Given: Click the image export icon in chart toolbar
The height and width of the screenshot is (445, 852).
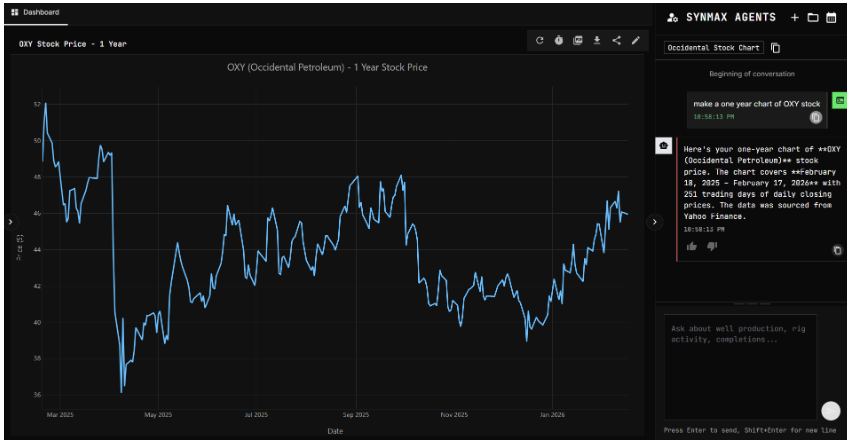Looking at the screenshot, I should pos(578,41).
